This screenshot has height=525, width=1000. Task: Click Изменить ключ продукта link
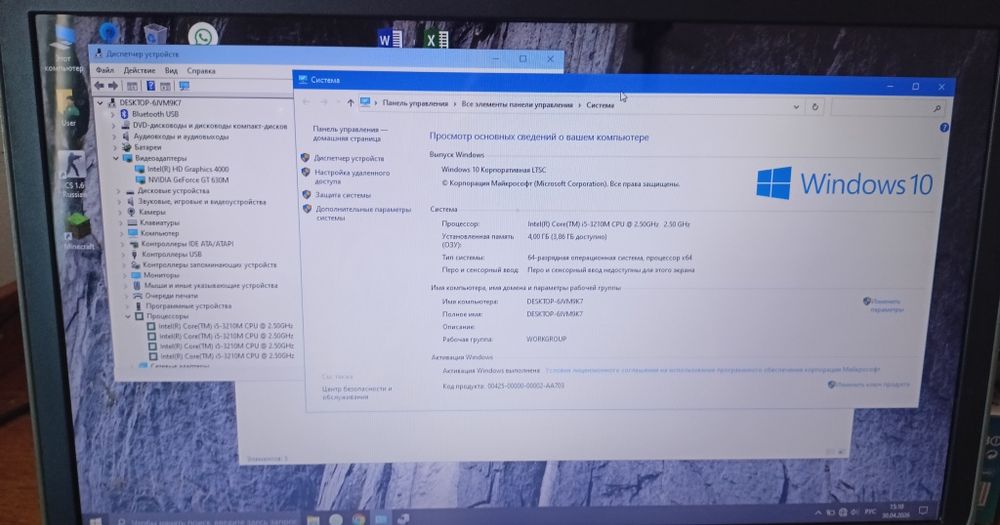pos(871,385)
